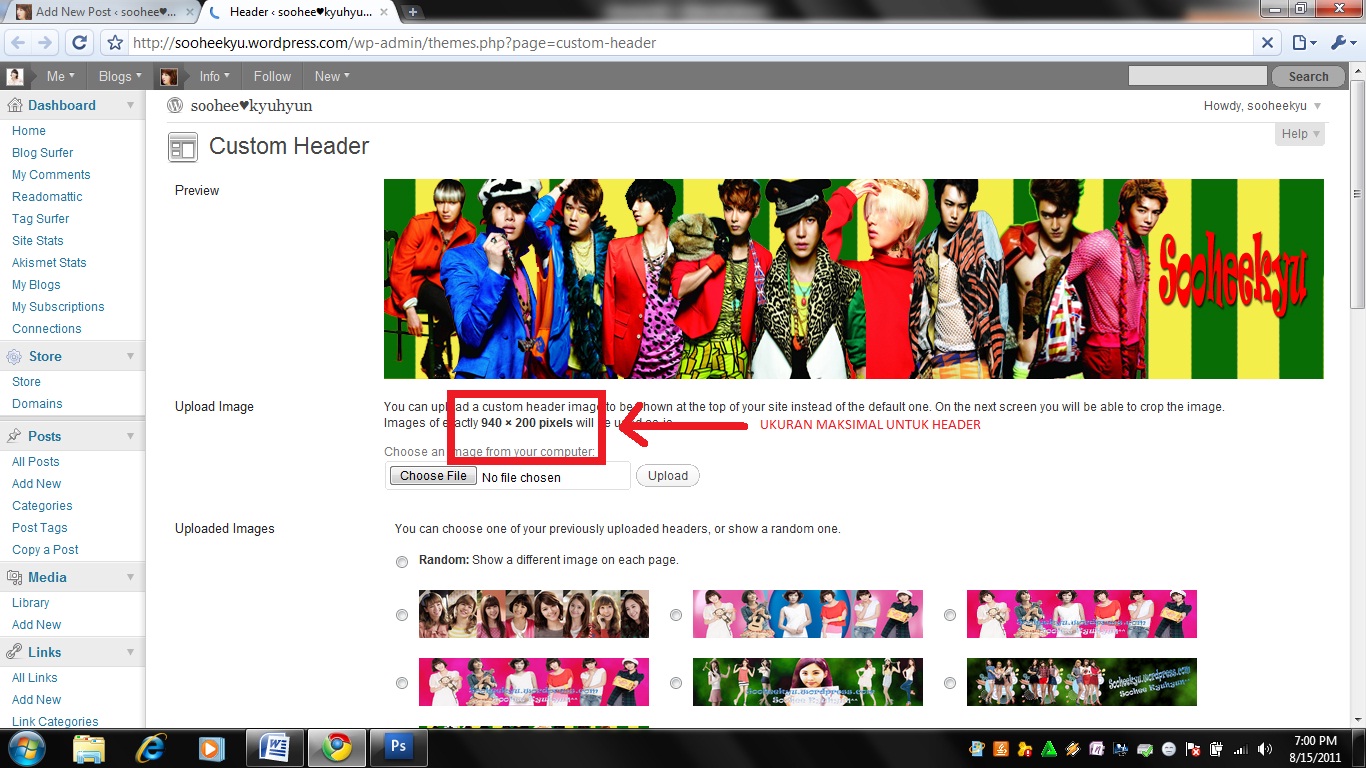The height and width of the screenshot is (768, 1366).
Task: Click the Links chain icon in the sidebar
Action: (14, 652)
